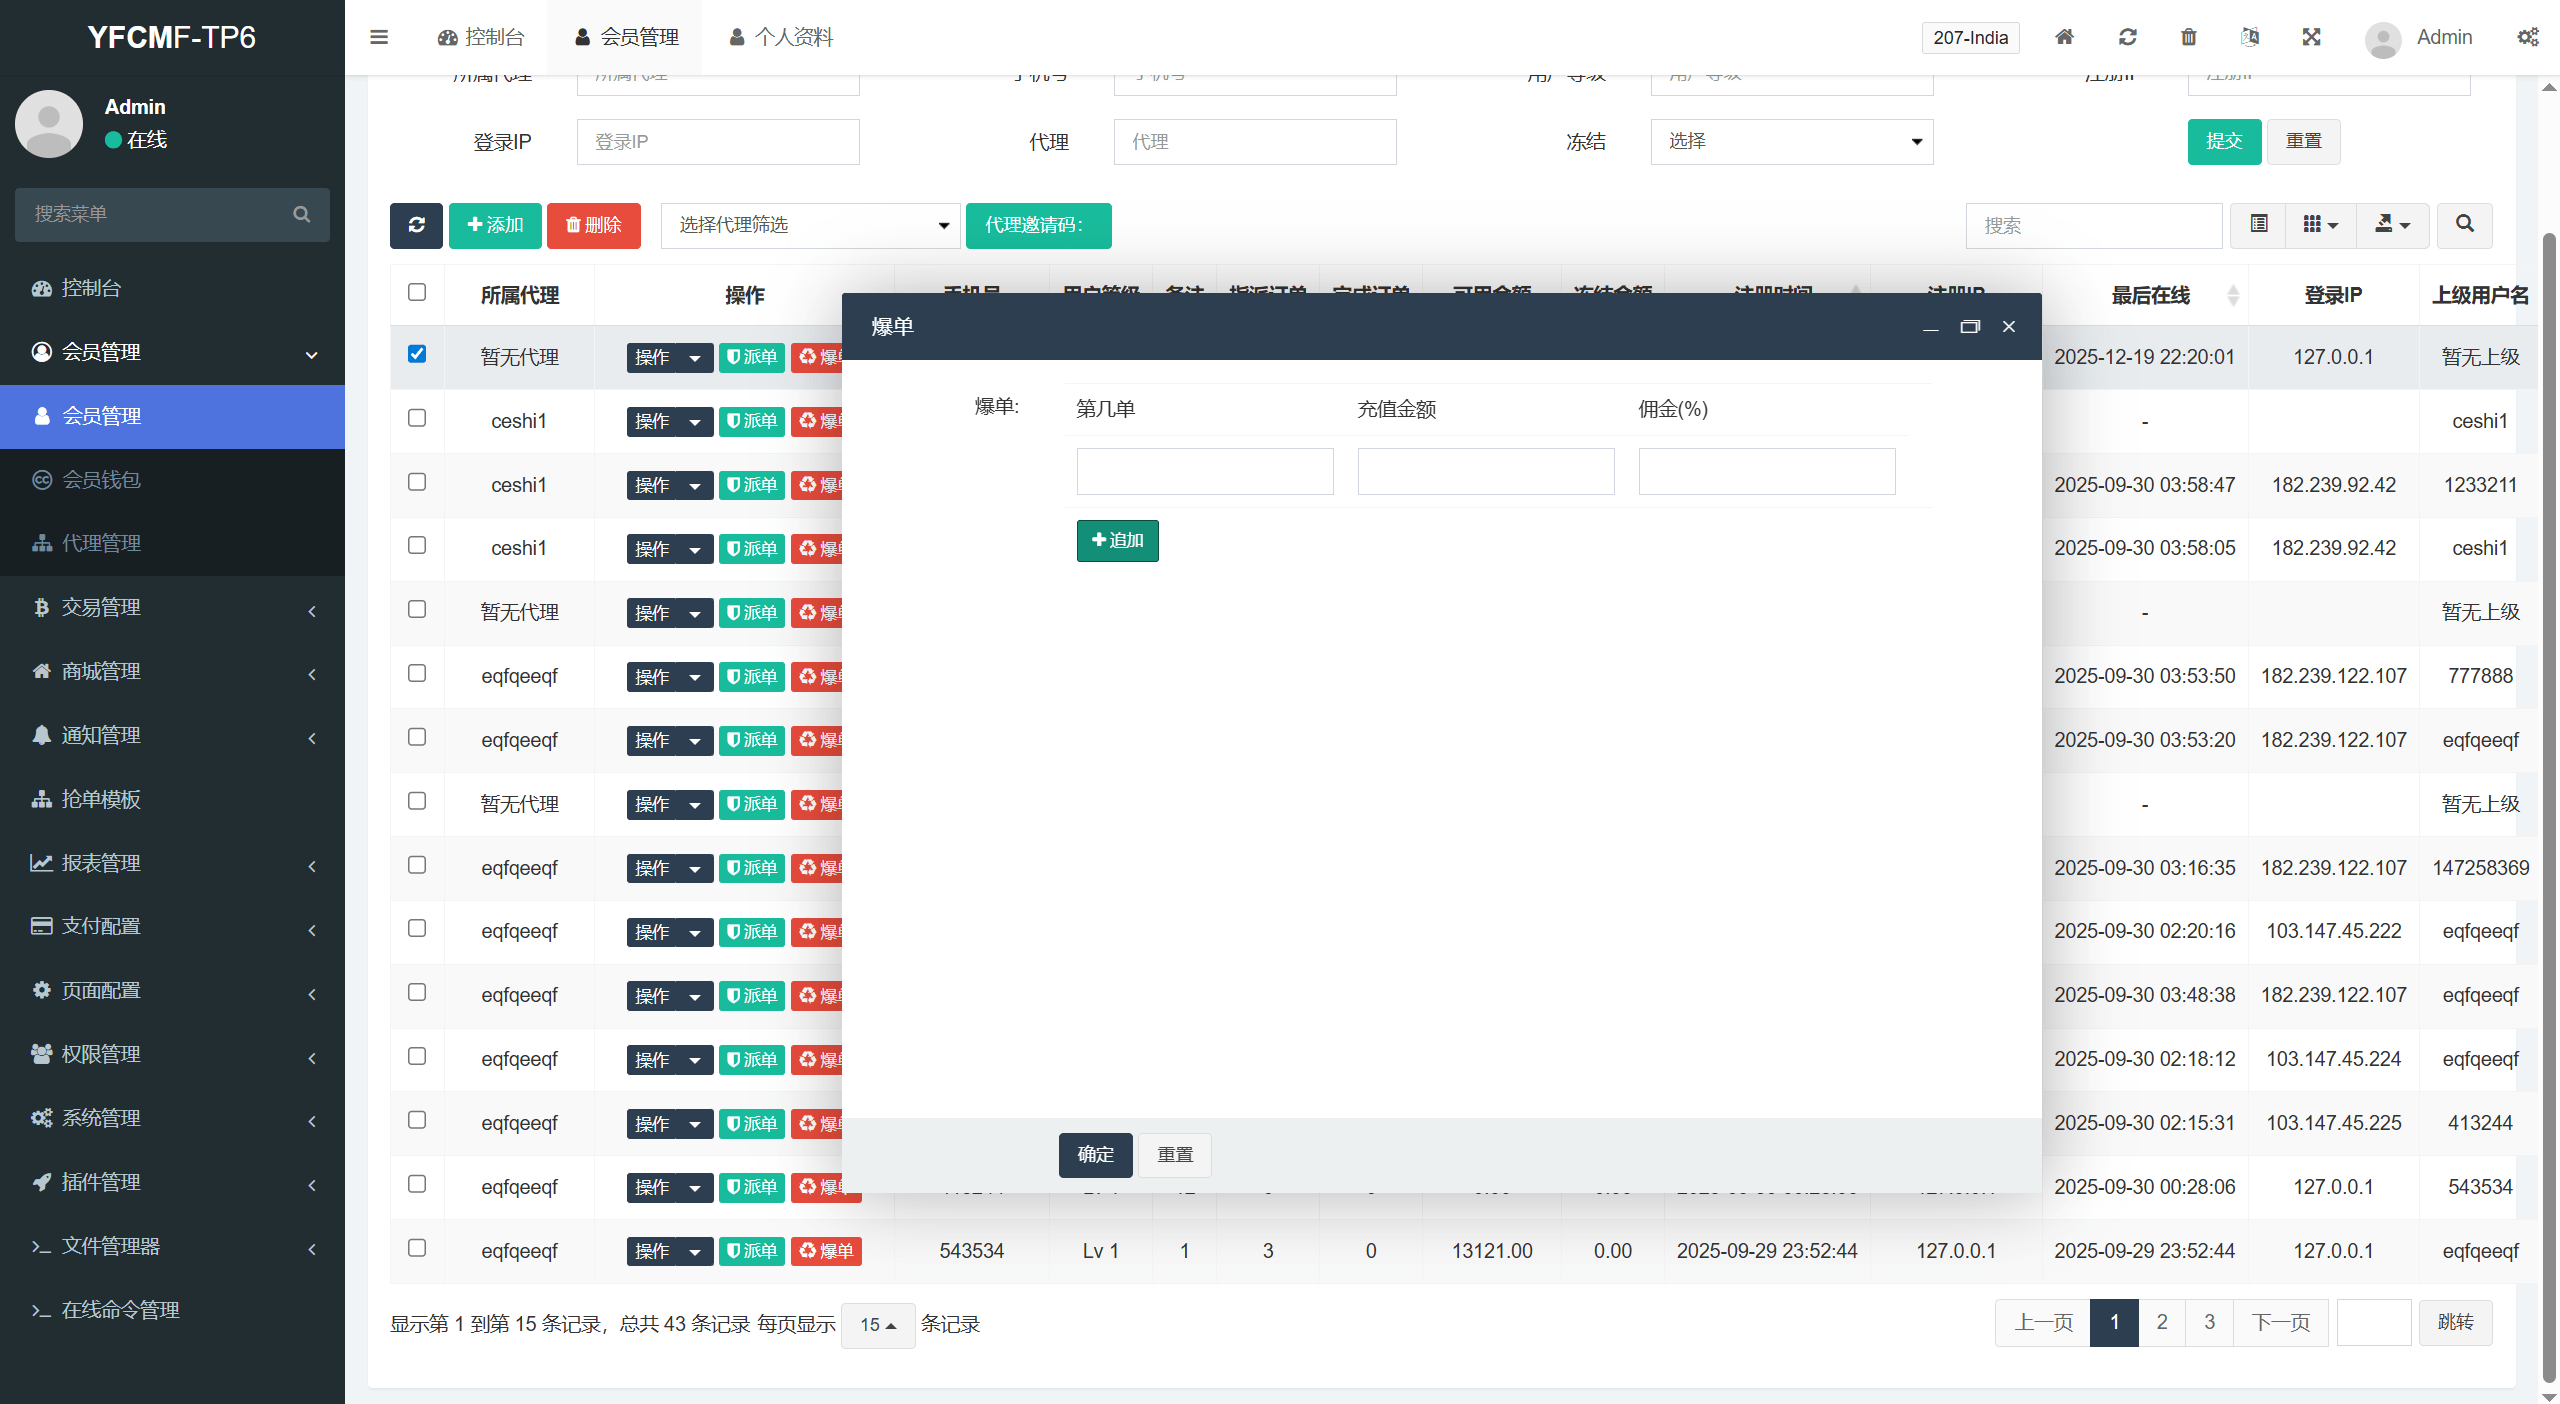This screenshot has height=1404, width=2560.
Task: Click the 充值金额 input field
Action: [1485, 471]
